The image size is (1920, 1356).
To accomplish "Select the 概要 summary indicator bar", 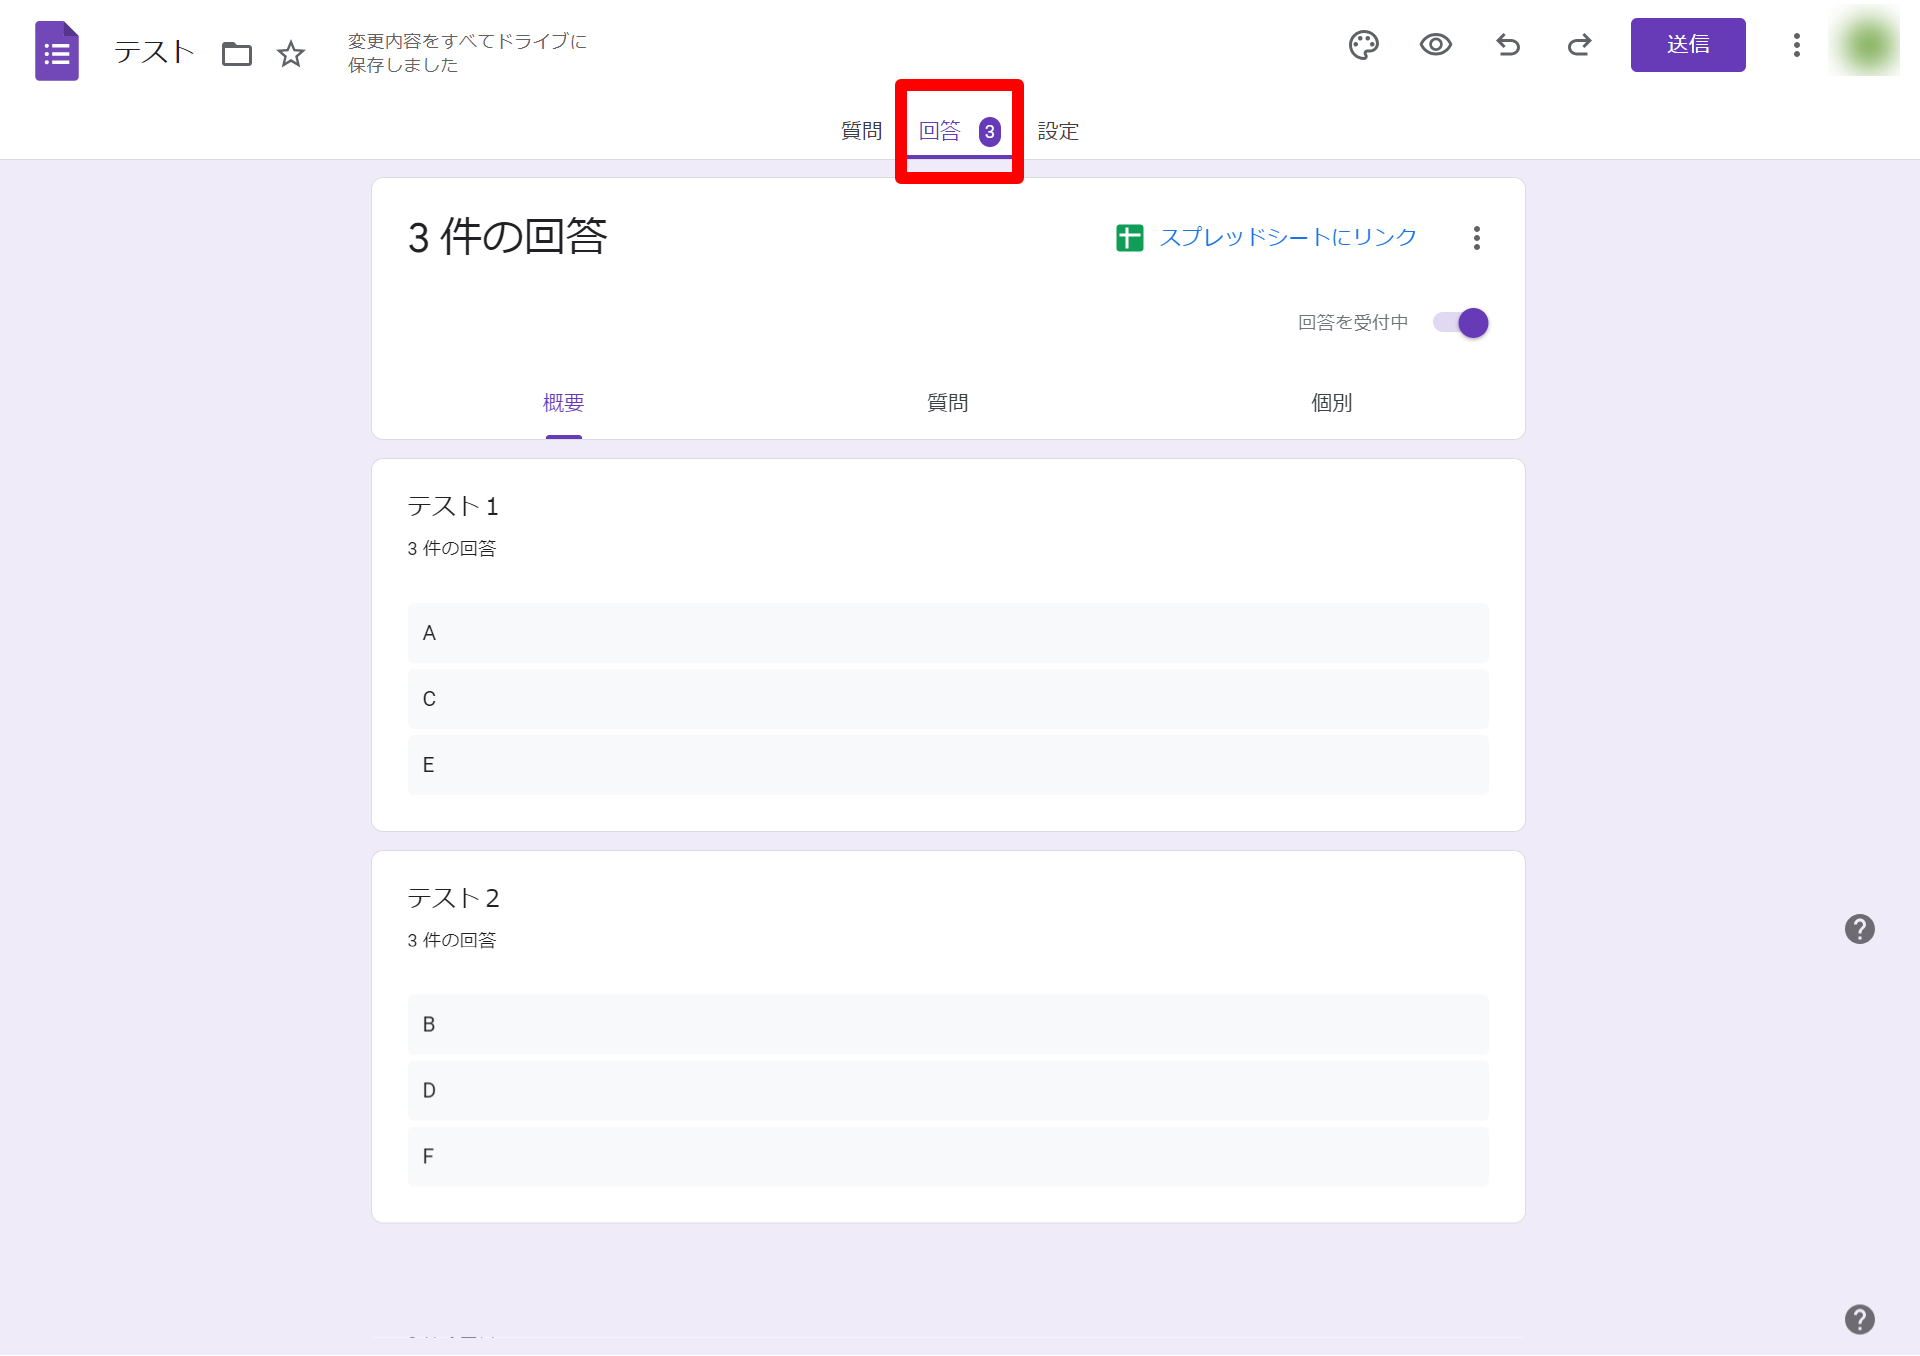I will (564, 435).
